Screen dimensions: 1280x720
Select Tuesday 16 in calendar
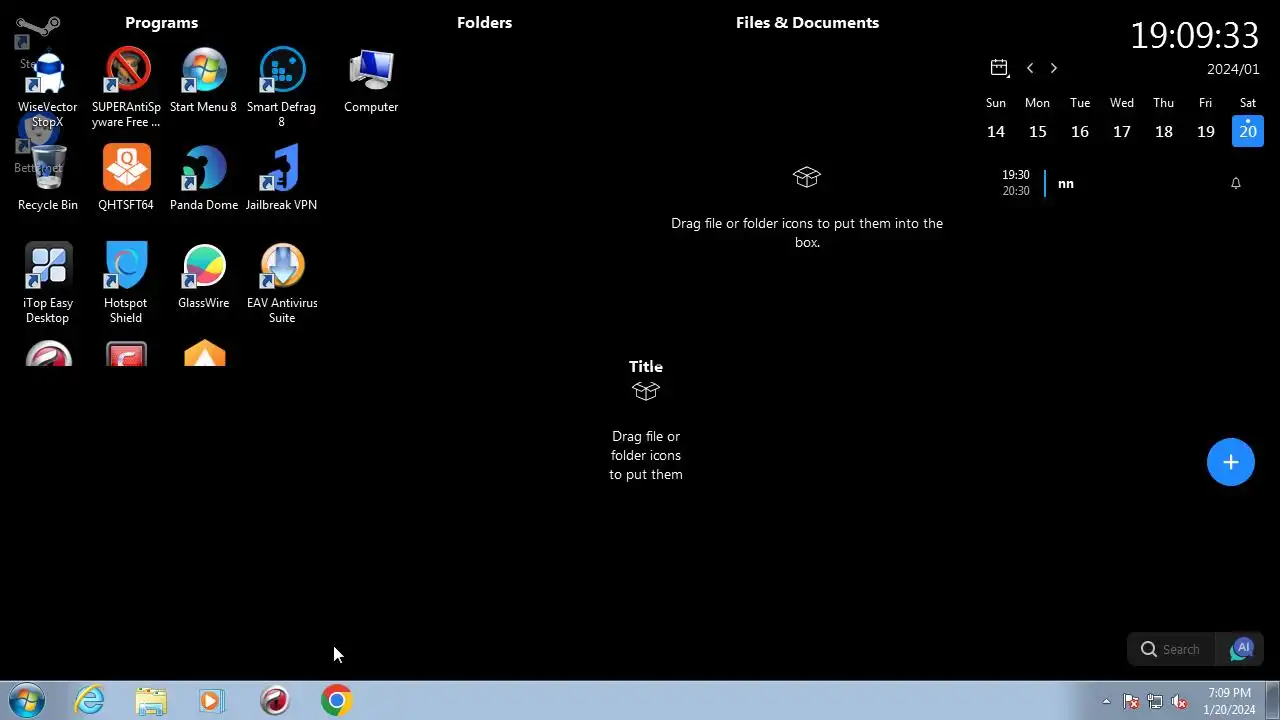(1080, 131)
